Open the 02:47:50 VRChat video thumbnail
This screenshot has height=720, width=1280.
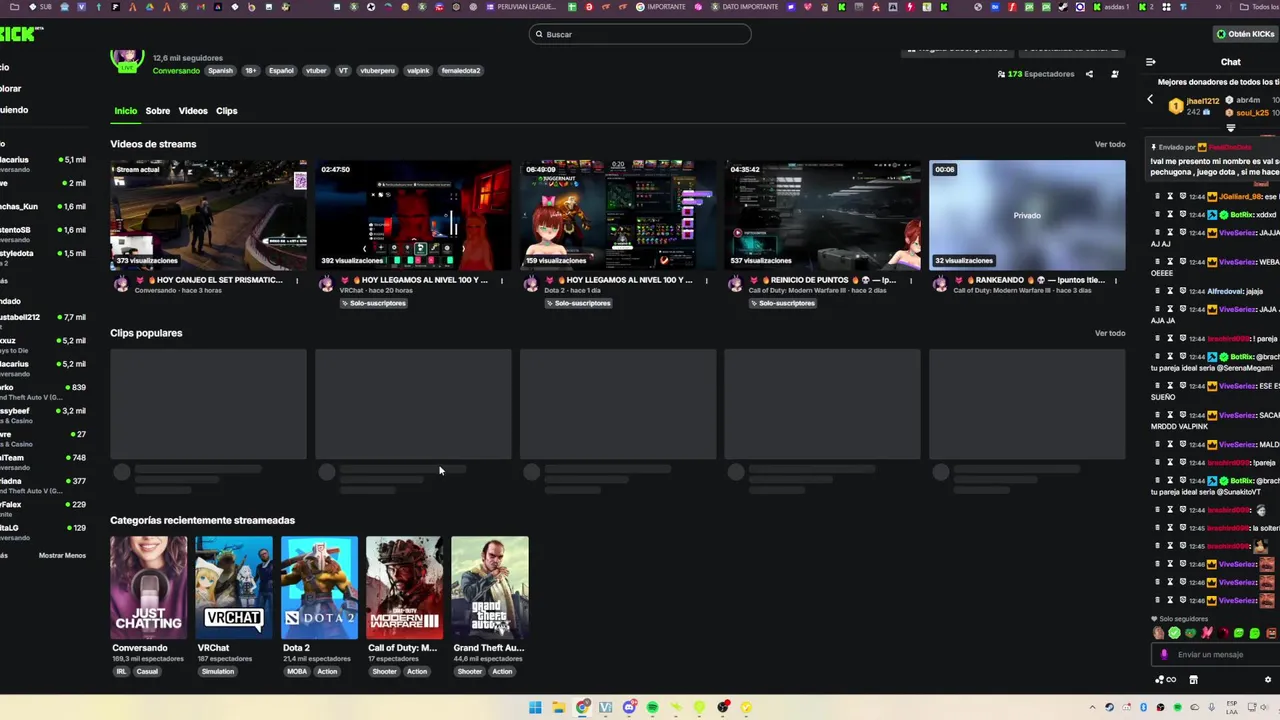pos(413,215)
